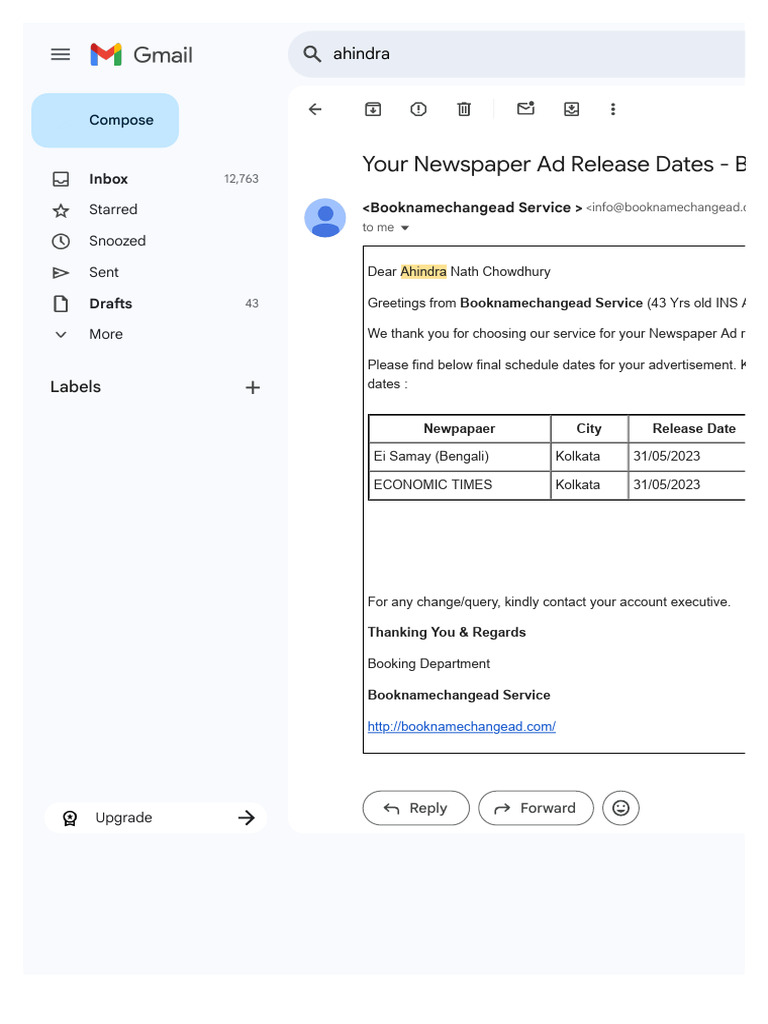
Task: Click the Labels heading
Action: pos(76,387)
